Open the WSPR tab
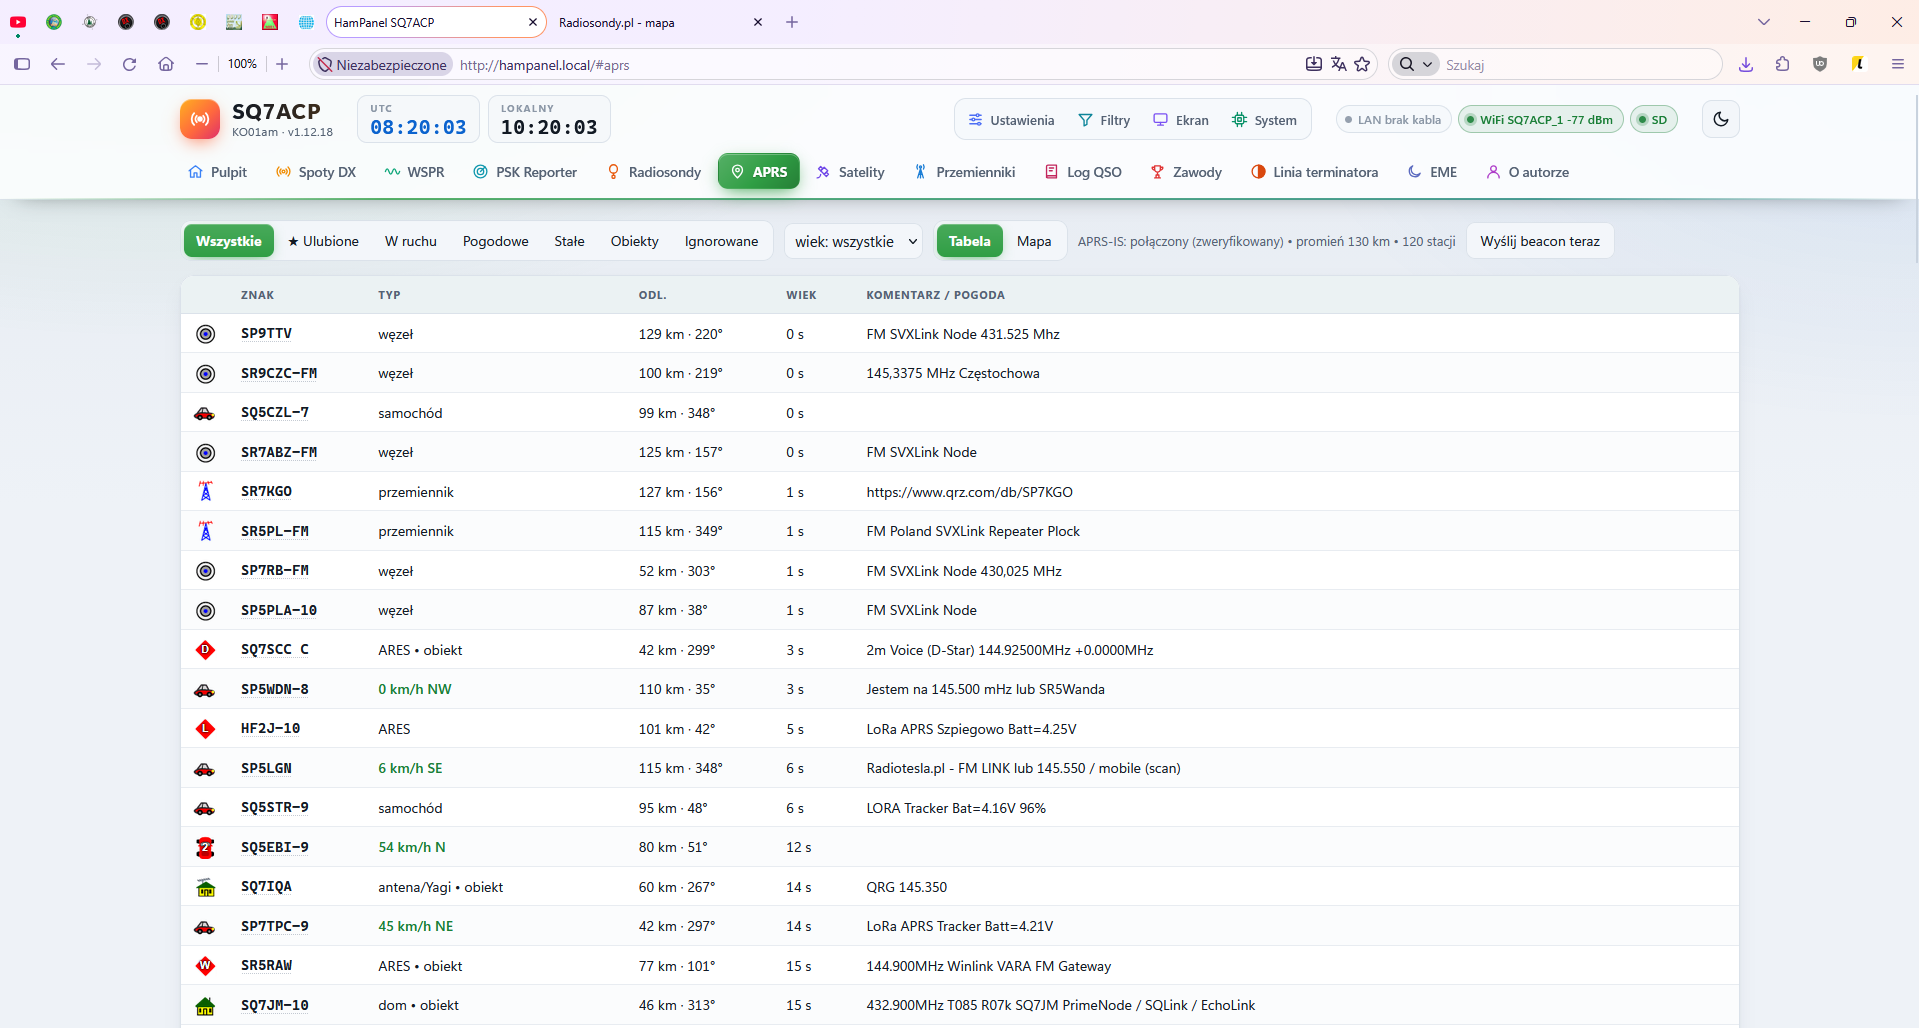Screen dimensions: 1919x1028 (x=414, y=172)
